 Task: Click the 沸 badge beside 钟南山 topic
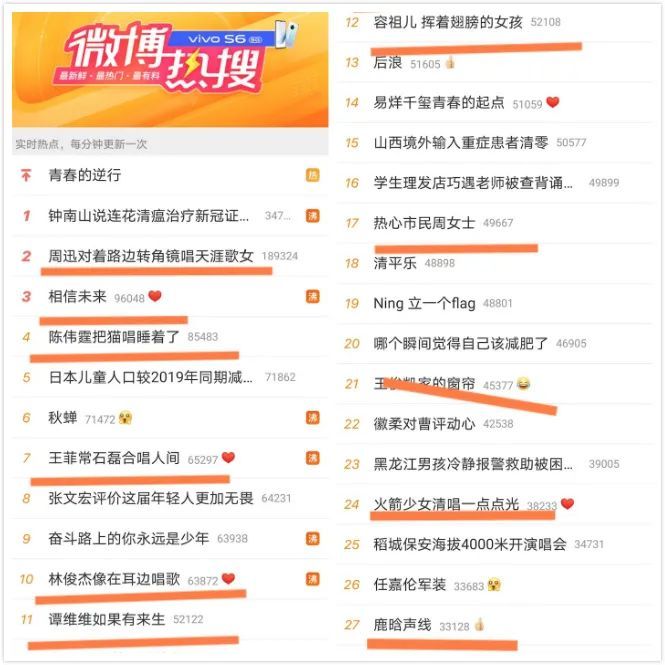pos(313,216)
